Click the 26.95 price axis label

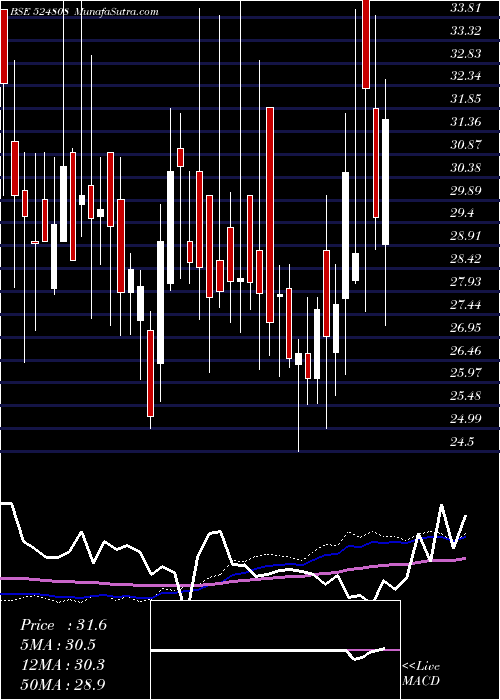tap(466, 328)
